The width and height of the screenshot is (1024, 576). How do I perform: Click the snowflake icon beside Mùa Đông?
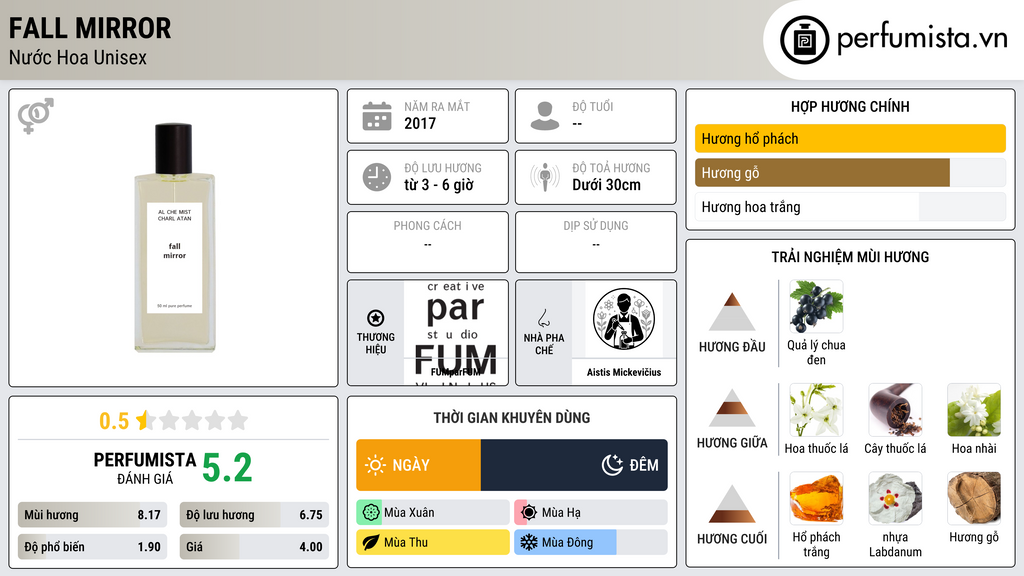pos(529,542)
